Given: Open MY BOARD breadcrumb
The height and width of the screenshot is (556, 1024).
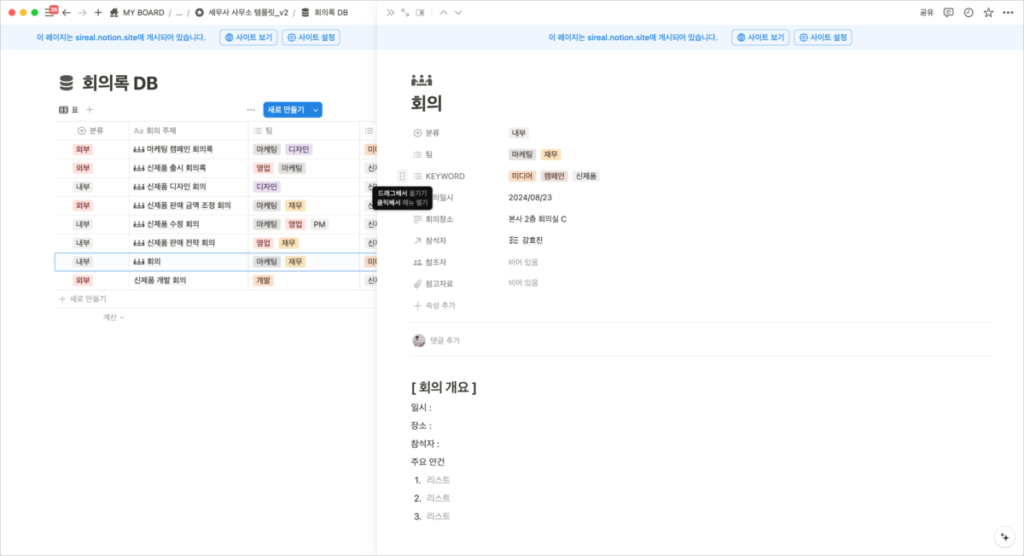Looking at the screenshot, I should pos(136,12).
